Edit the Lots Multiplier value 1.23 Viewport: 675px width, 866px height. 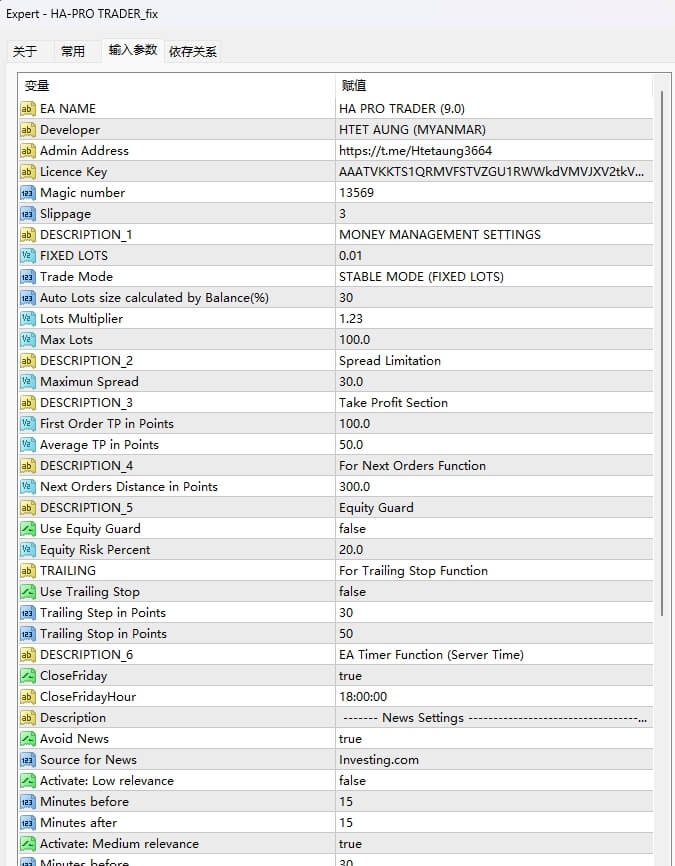[351, 318]
